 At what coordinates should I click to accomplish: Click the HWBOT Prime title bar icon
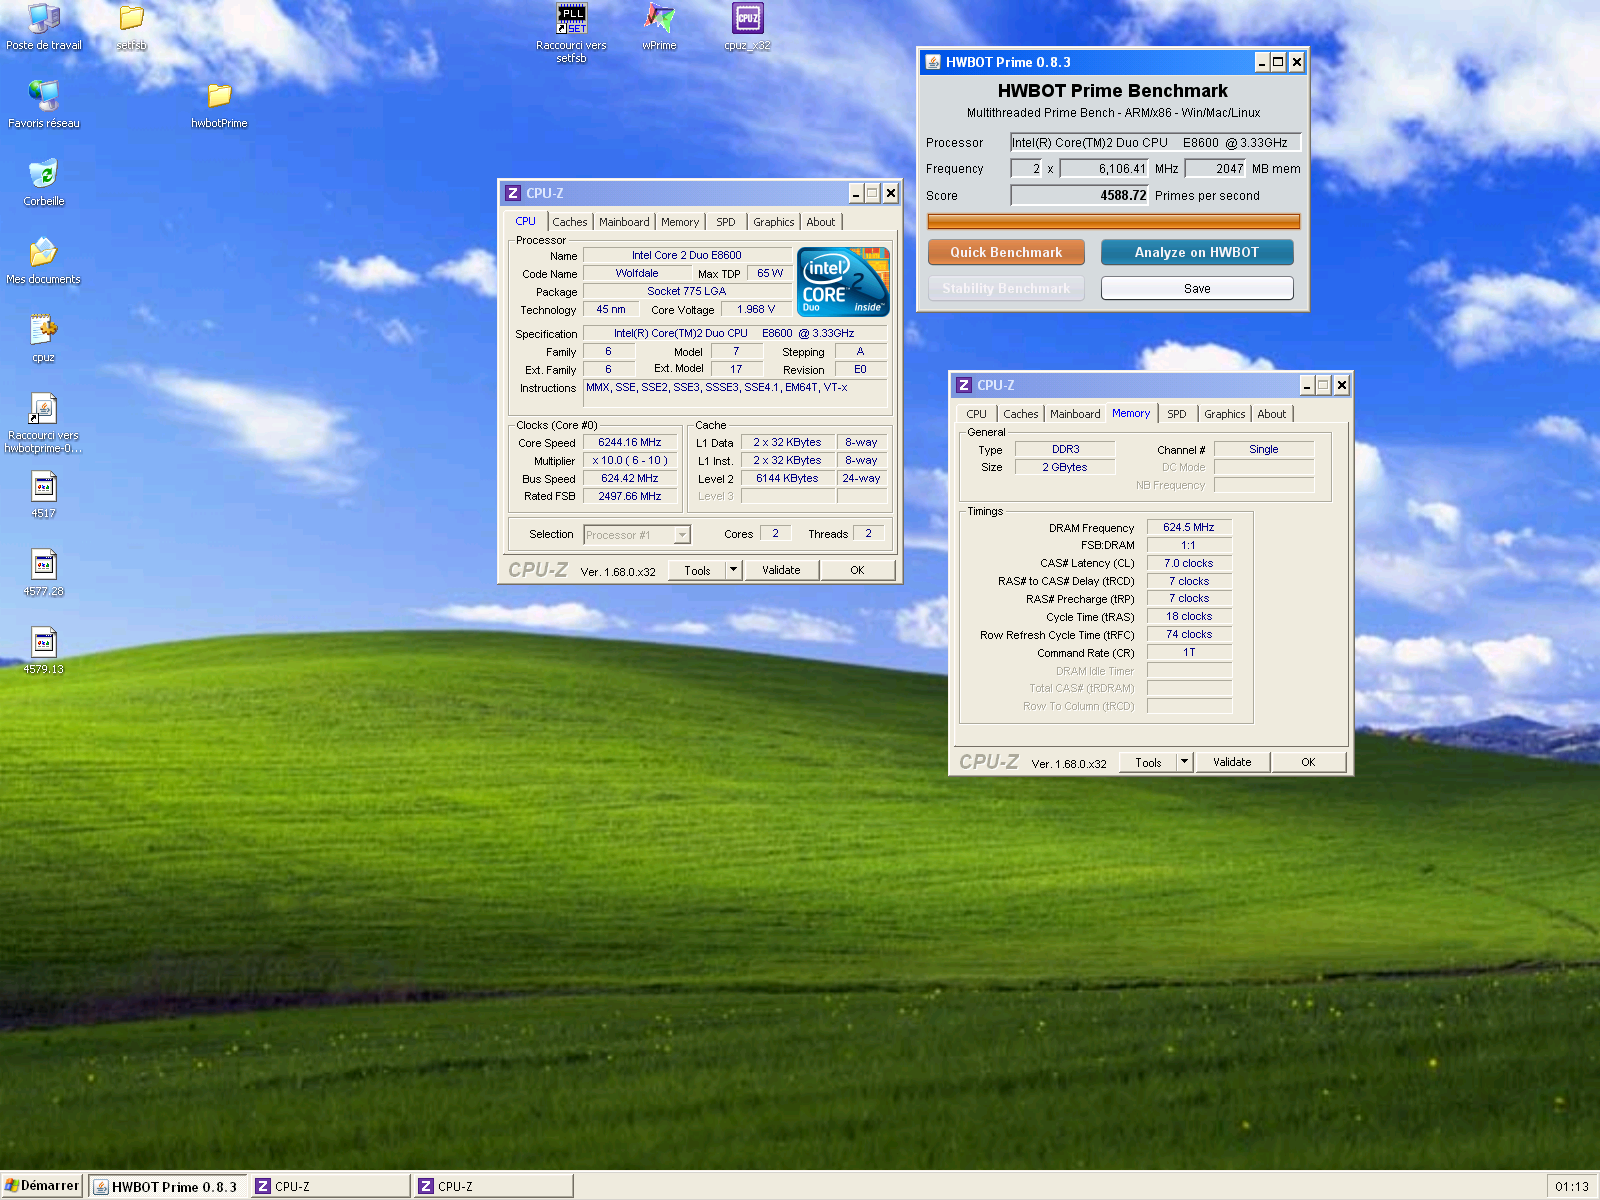(x=932, y=62)
